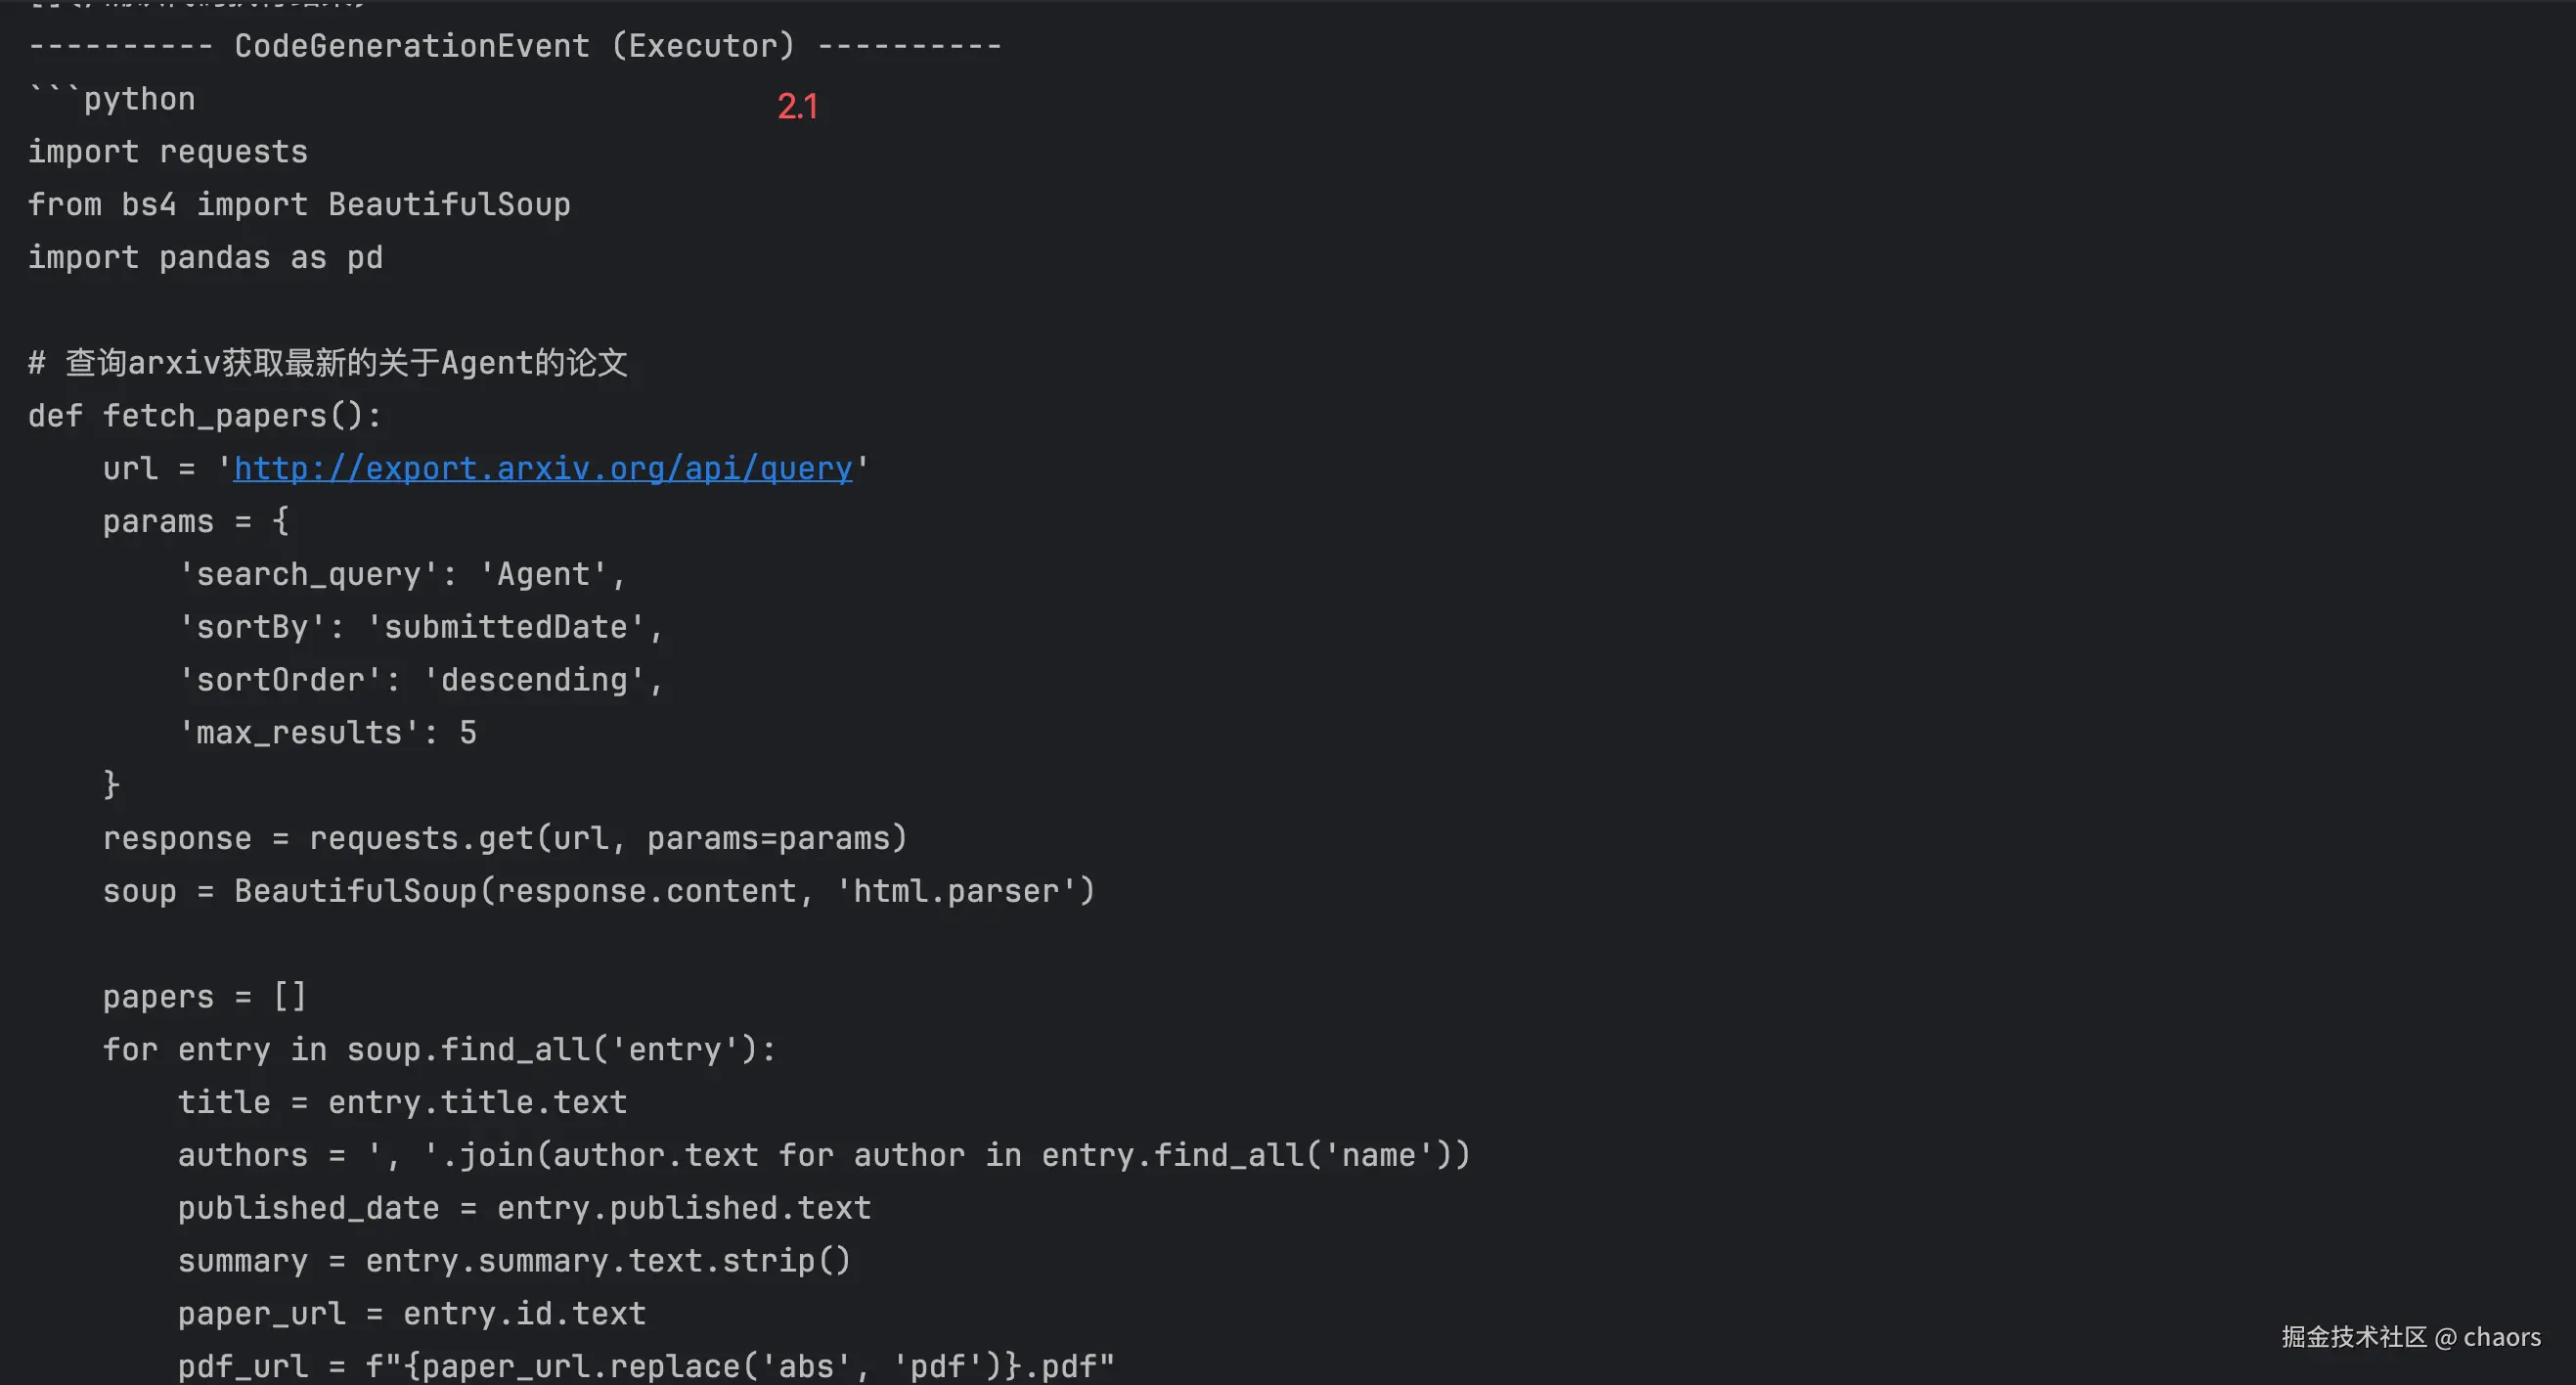The image size is (2576, 1385).
Task: Click the 'published_date = entry.published.text' line
Action: (523, 1208)
